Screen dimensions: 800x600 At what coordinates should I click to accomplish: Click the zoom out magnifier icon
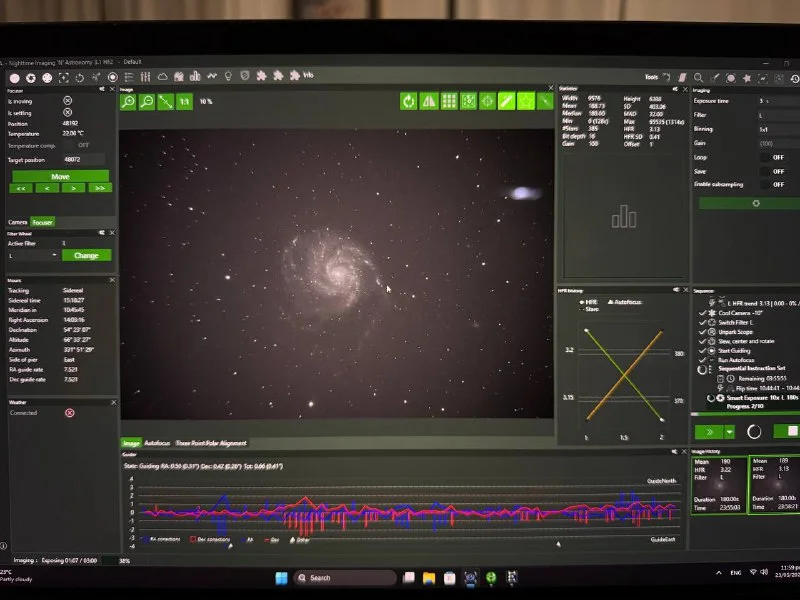coord(147,101)
